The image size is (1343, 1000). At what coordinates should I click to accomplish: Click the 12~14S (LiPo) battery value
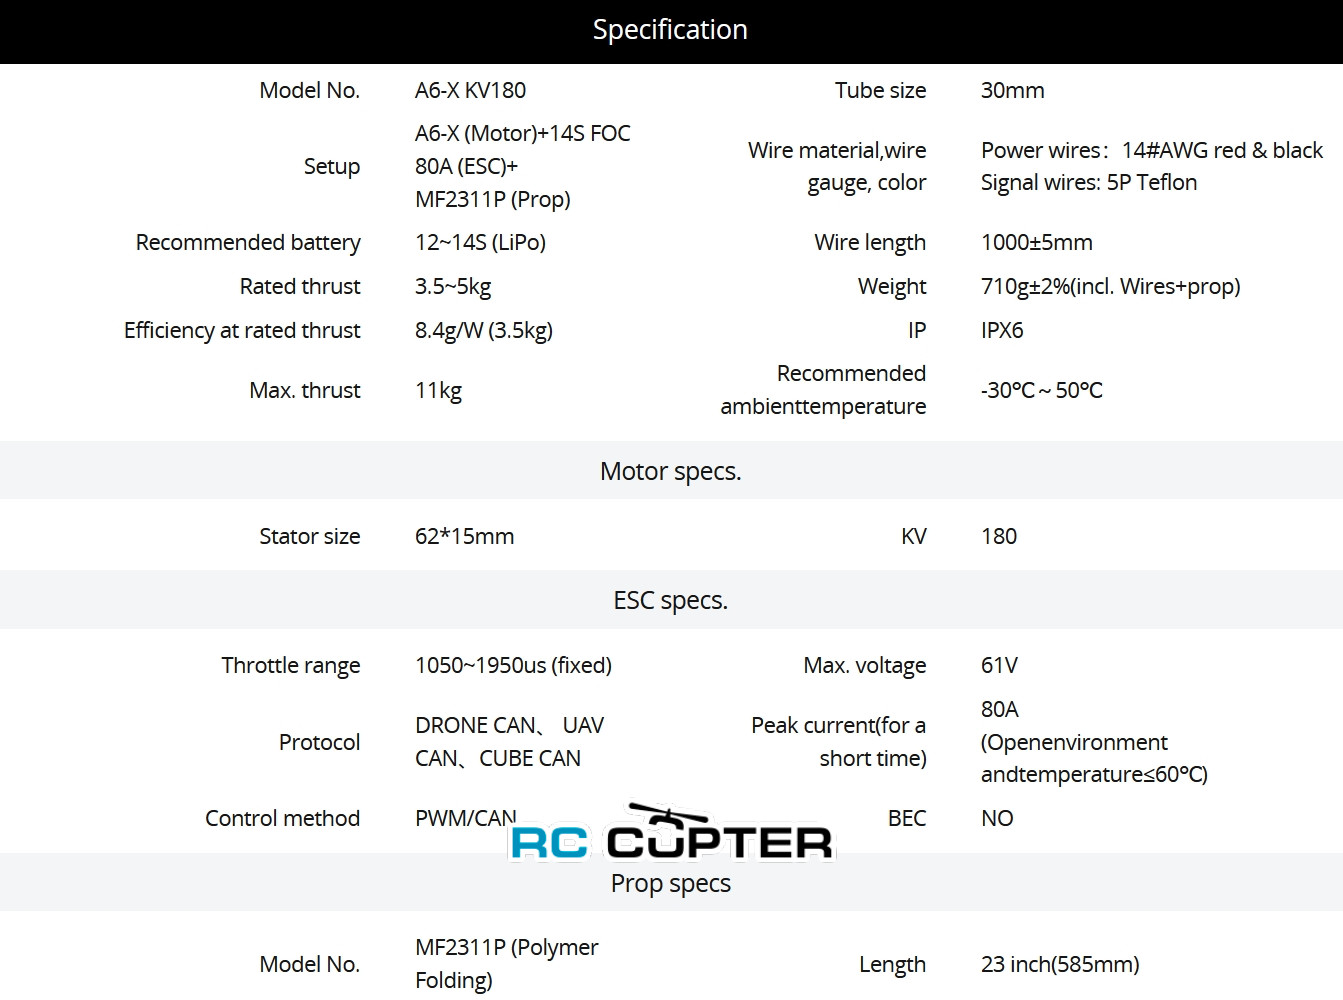(480, 243)
